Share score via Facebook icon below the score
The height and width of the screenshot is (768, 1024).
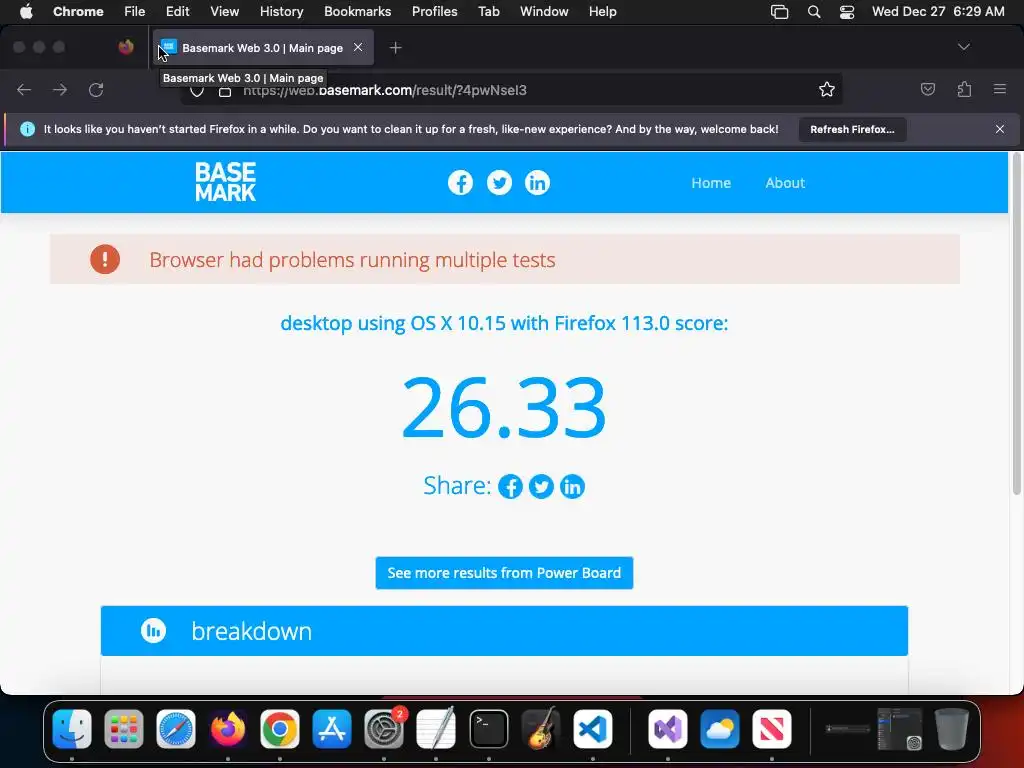[x=510, y=487]
